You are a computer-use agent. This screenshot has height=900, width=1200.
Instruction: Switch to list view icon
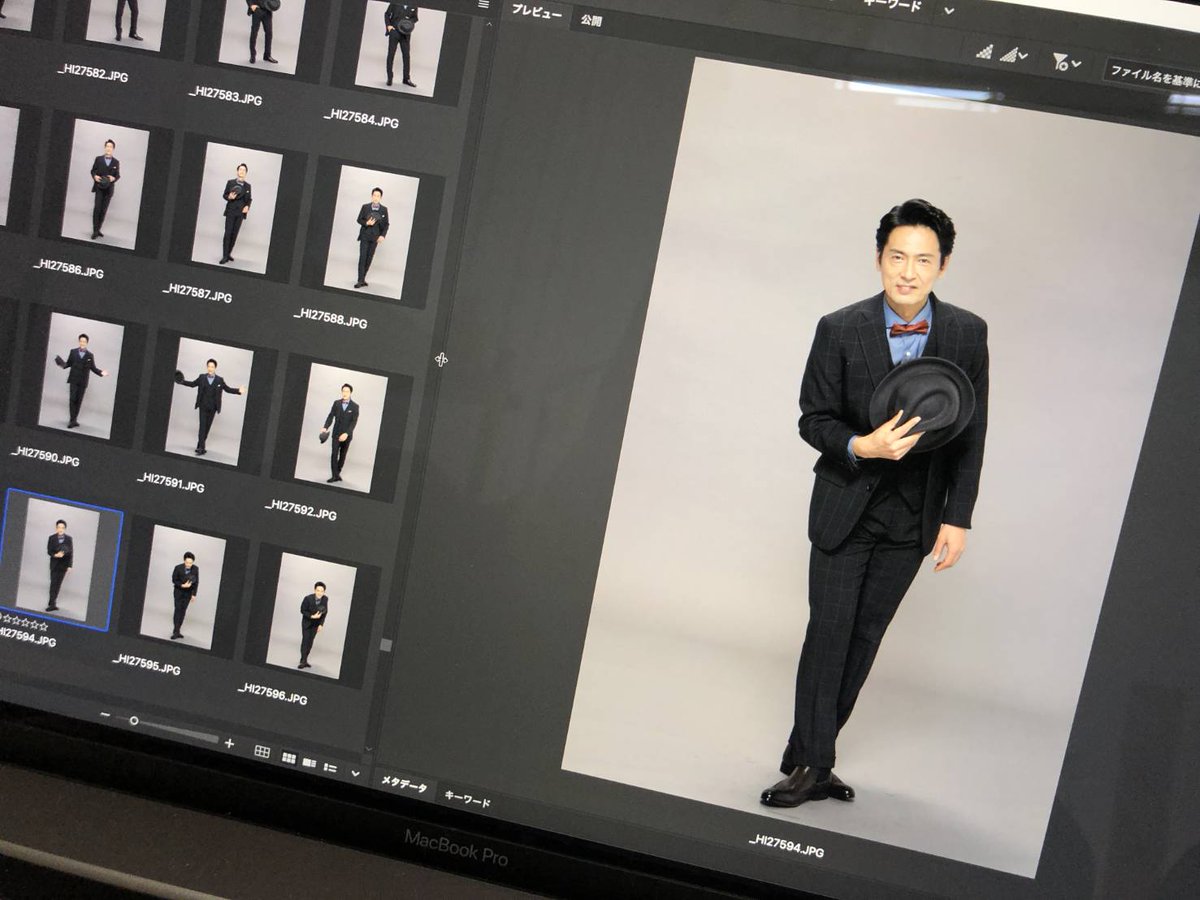[330, 767]
